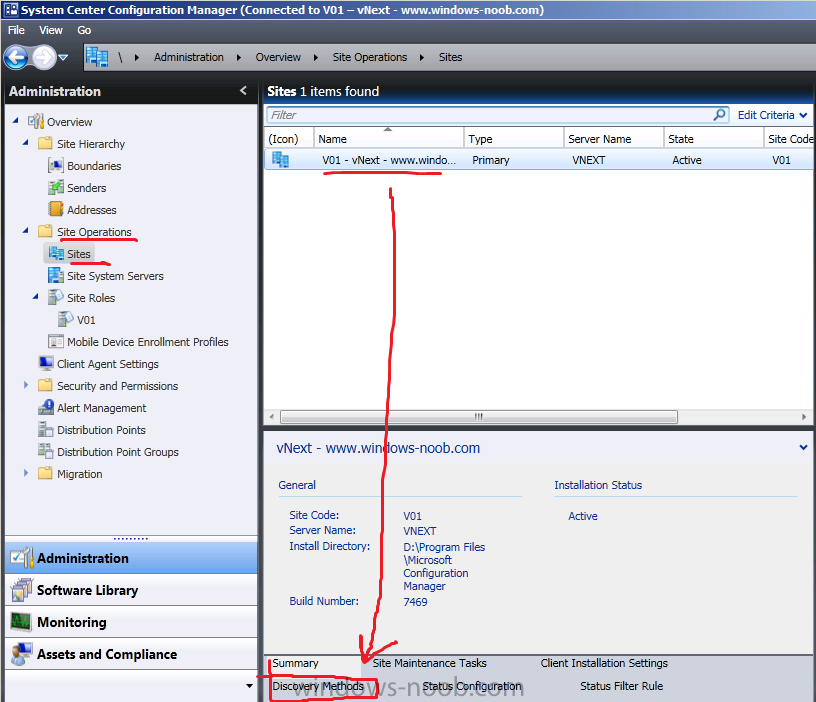Switch to the Discovery Methods tab
This screenshot has width=816, height=702.
pyautogui.click(x=318, y=686)
